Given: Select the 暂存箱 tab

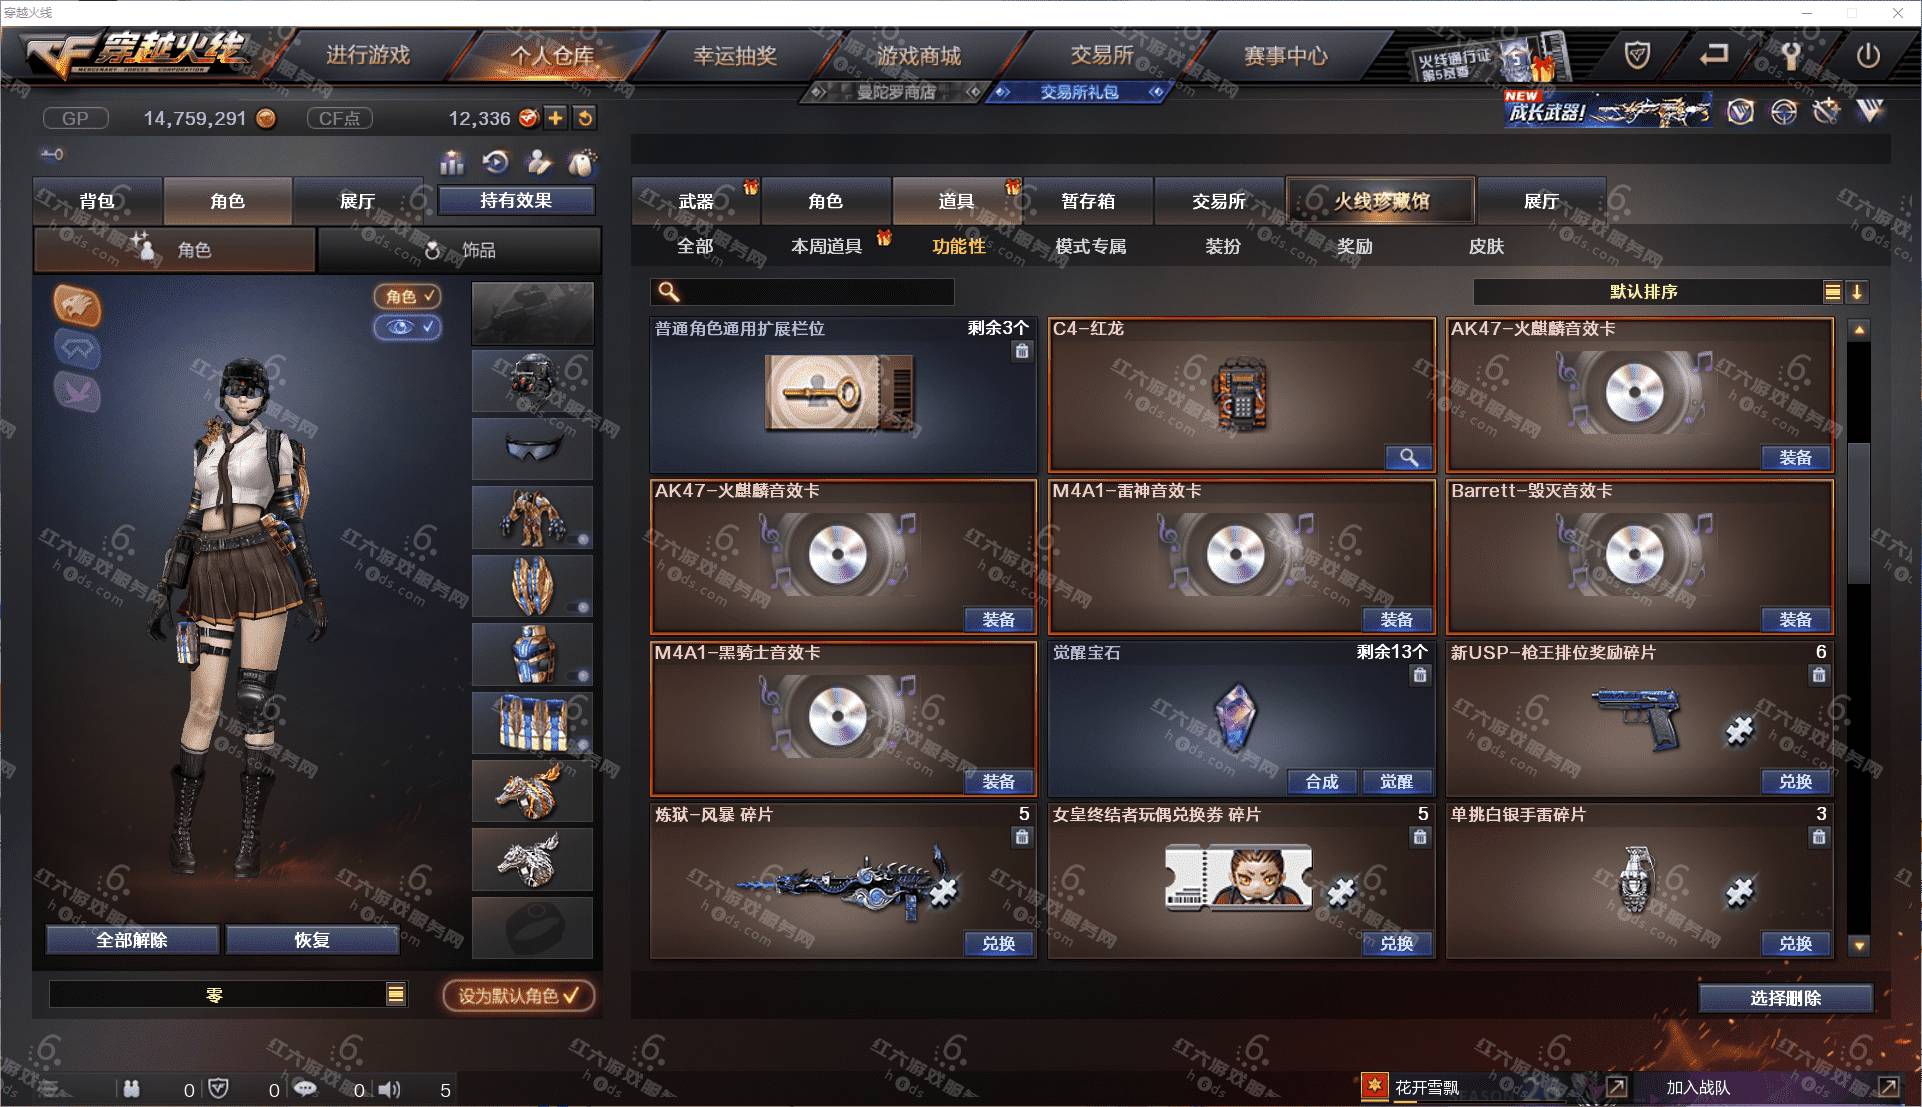Looking at the screenshot, I should [x=1088, y=201].
